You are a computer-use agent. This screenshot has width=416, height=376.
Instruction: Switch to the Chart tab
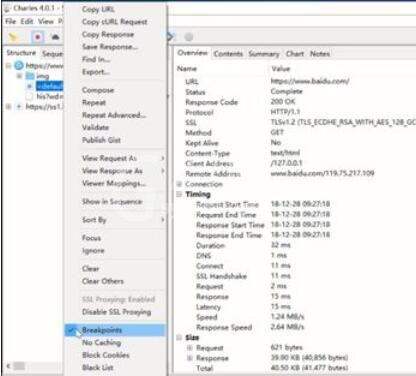tap(295, 54)
